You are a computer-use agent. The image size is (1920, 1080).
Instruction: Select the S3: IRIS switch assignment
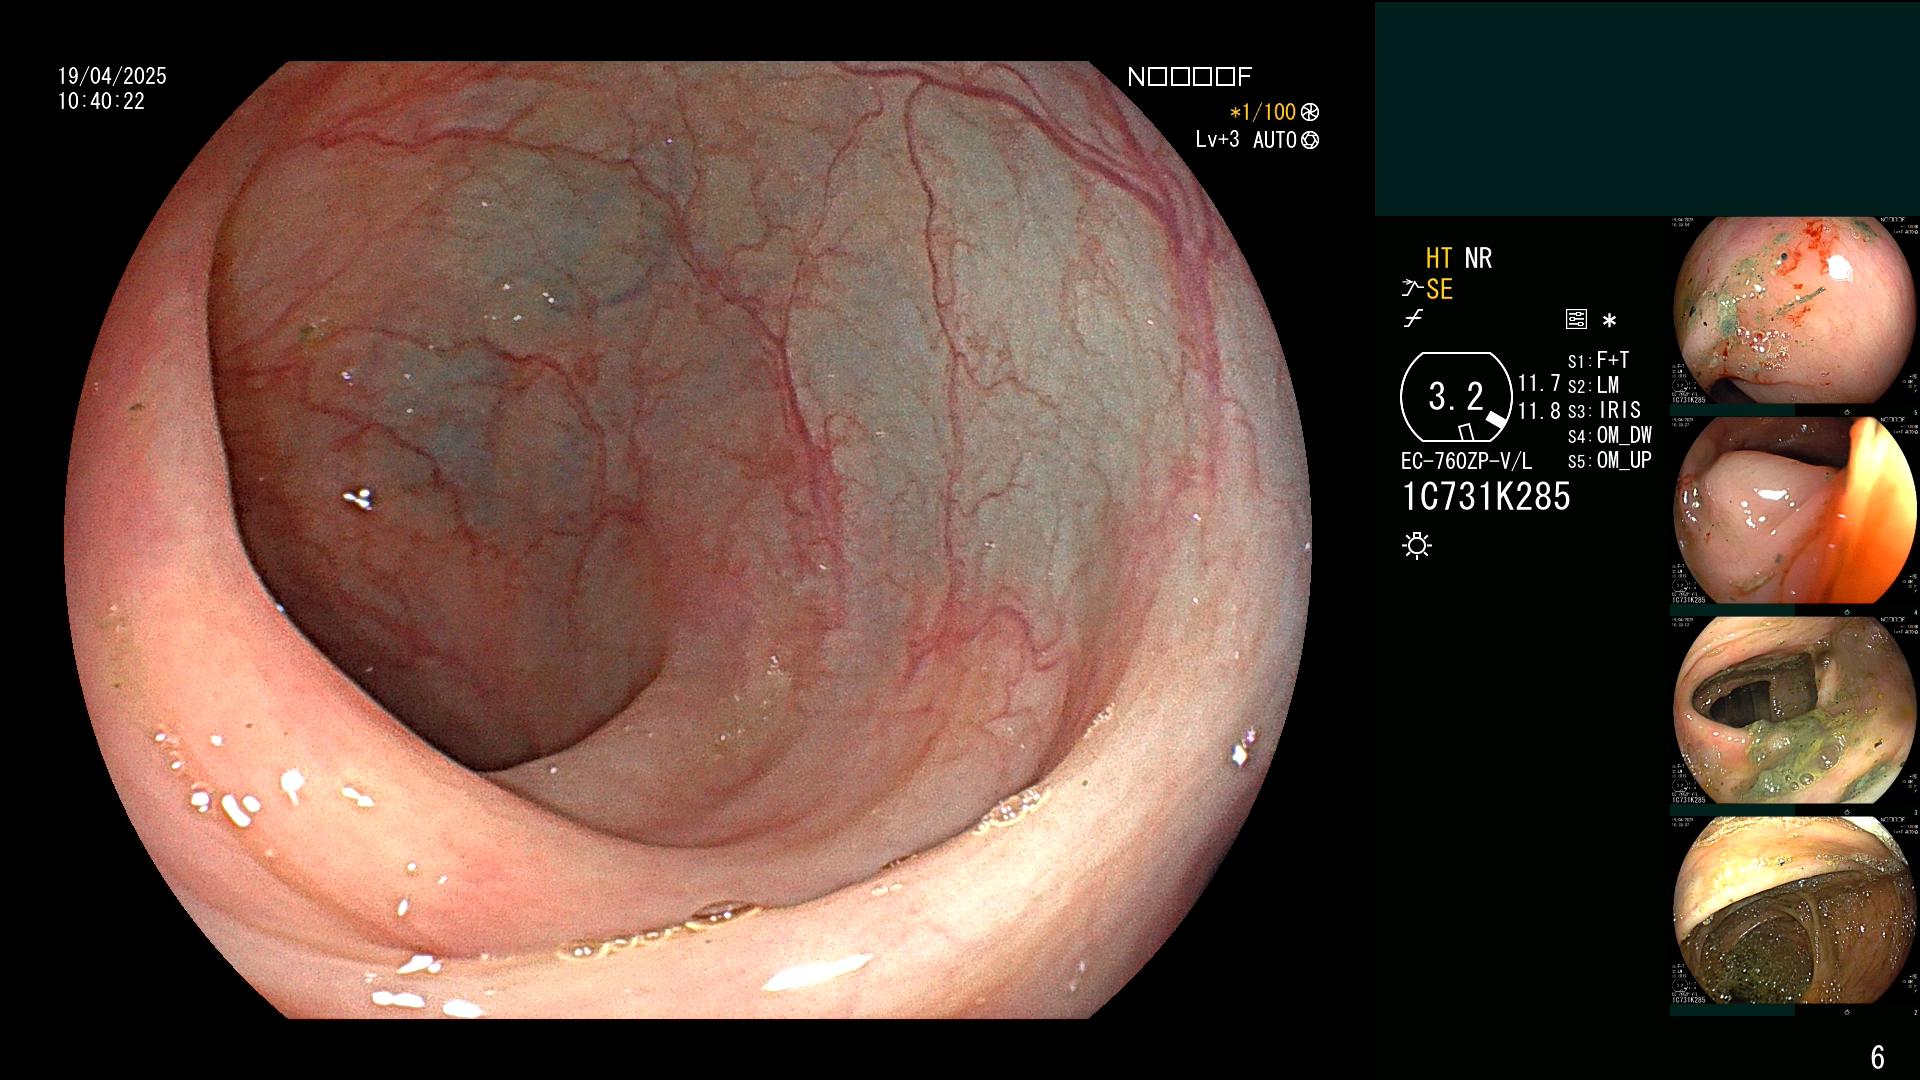[x=1604, y=410]
